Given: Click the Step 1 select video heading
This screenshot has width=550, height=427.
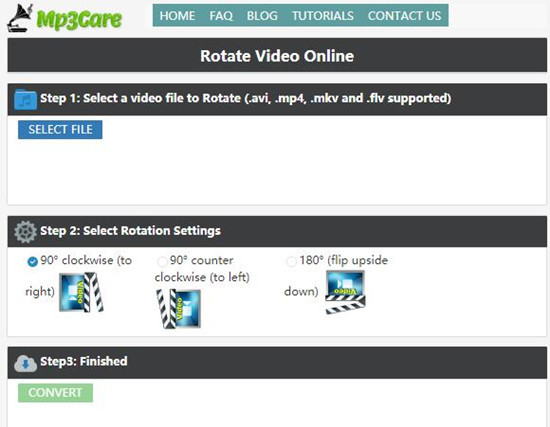Looking at the screenshot, I should 246,98.
